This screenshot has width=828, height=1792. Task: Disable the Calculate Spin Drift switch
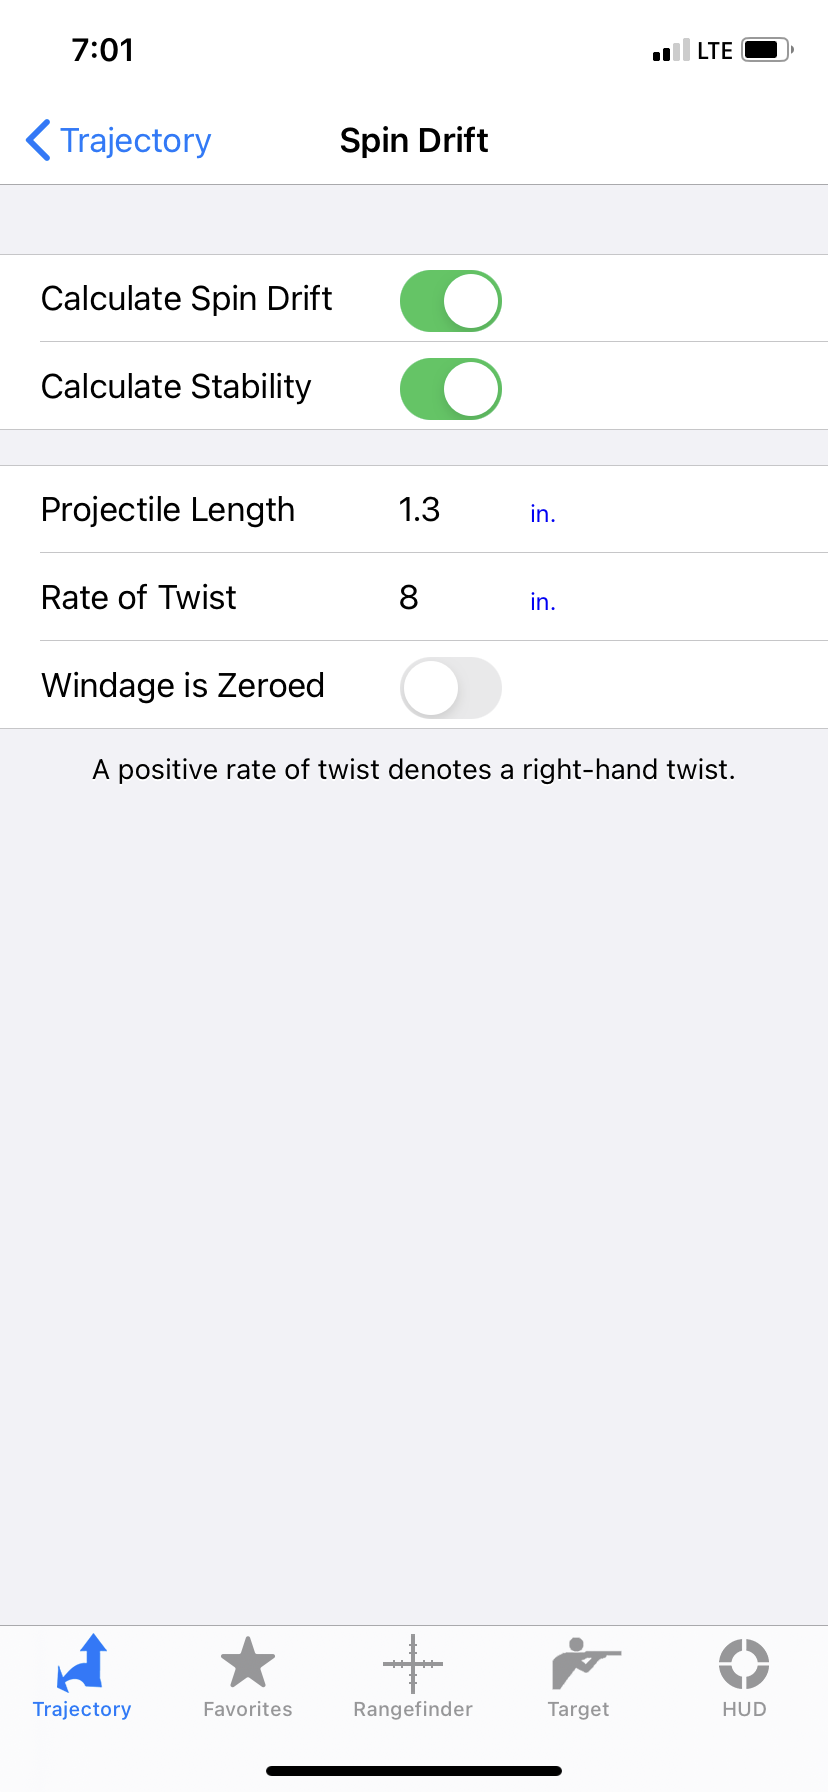point(451,300)
